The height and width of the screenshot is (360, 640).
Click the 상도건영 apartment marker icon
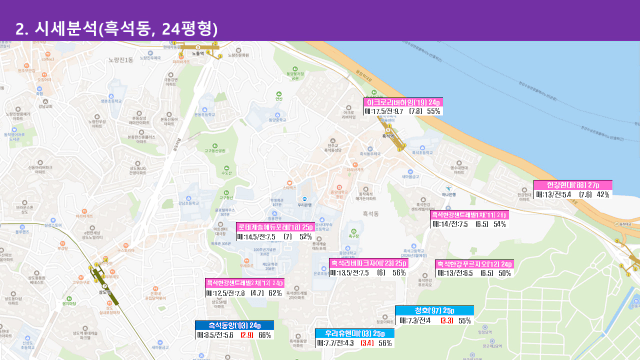click(x=138, y=163)
